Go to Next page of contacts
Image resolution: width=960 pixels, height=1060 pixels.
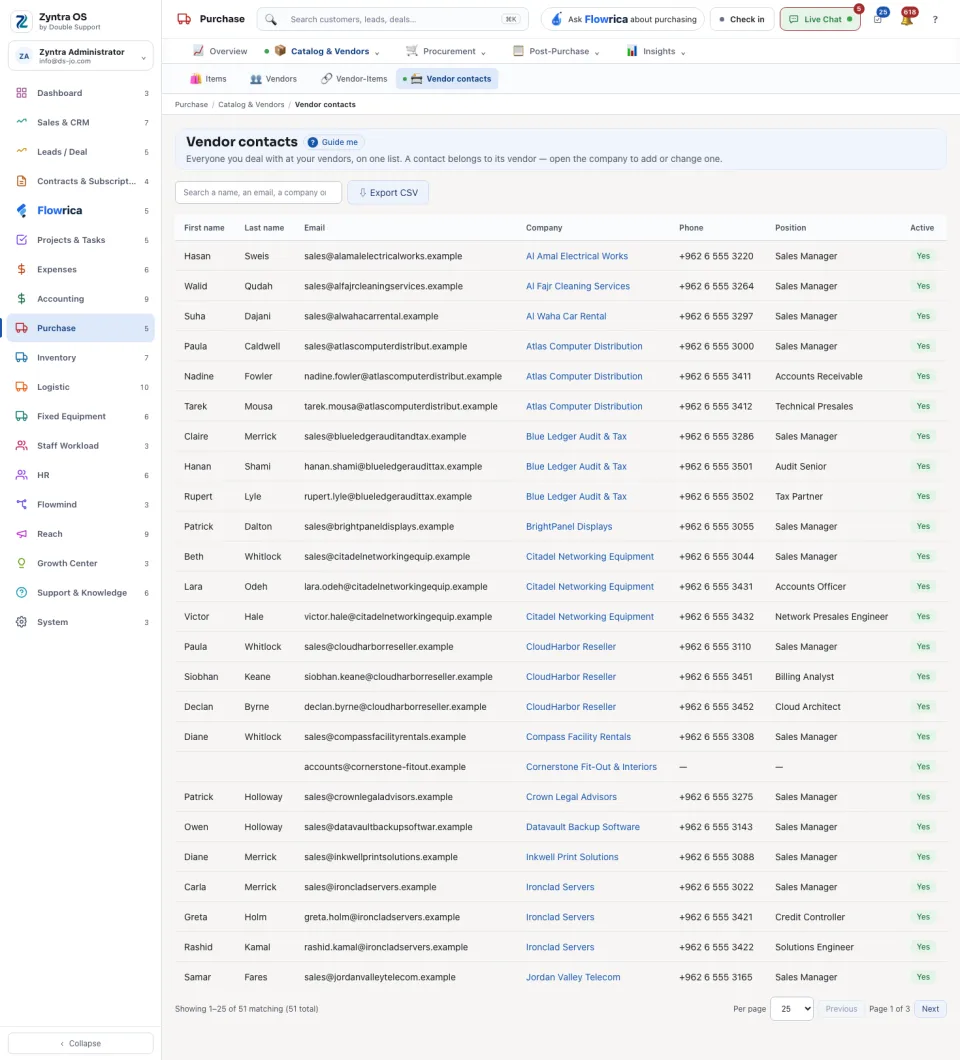tap(930, 1009)
